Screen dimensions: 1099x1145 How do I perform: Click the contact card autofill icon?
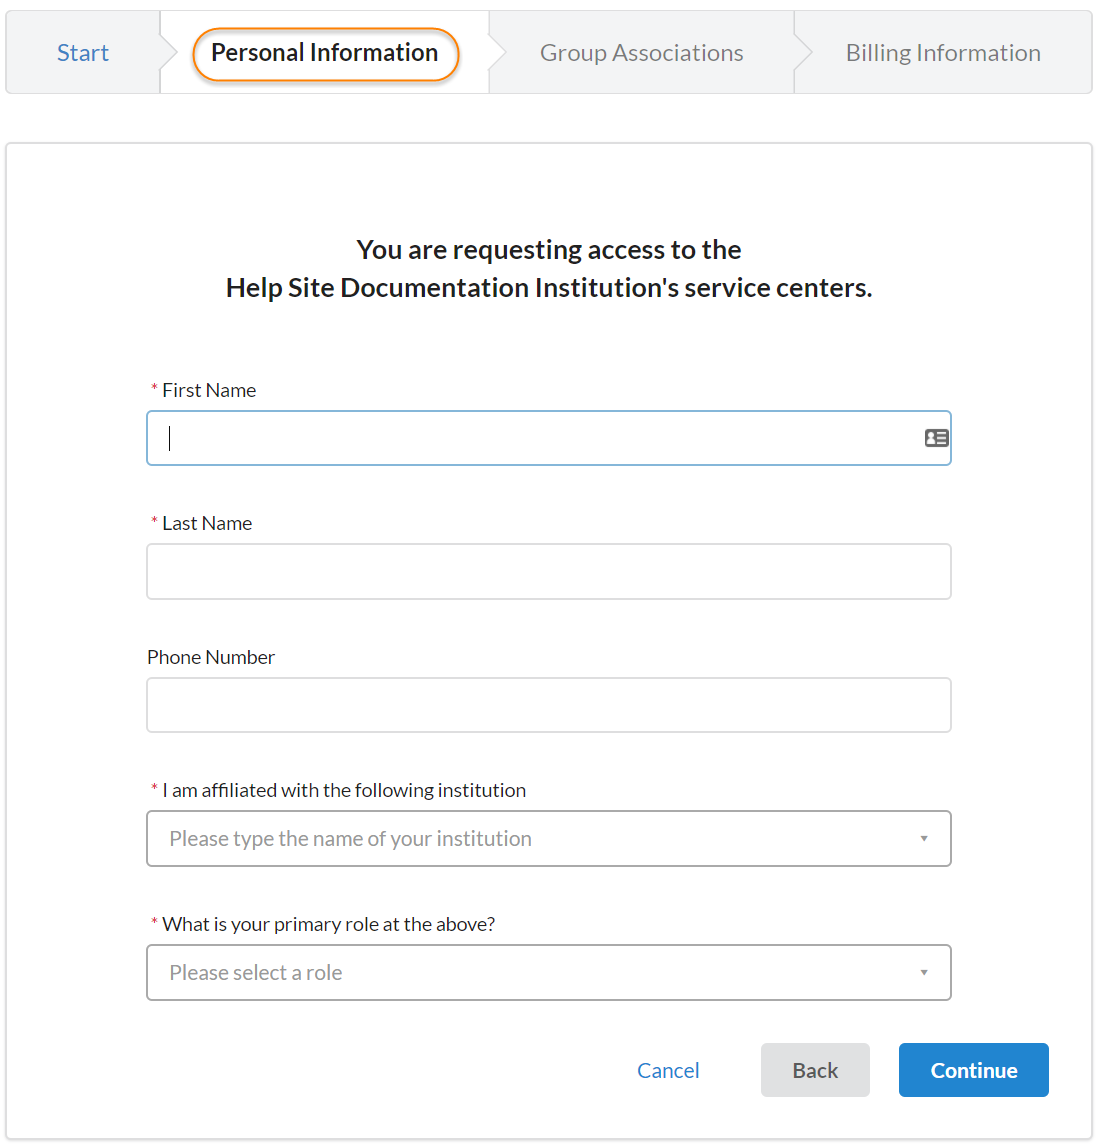(936, 438)
